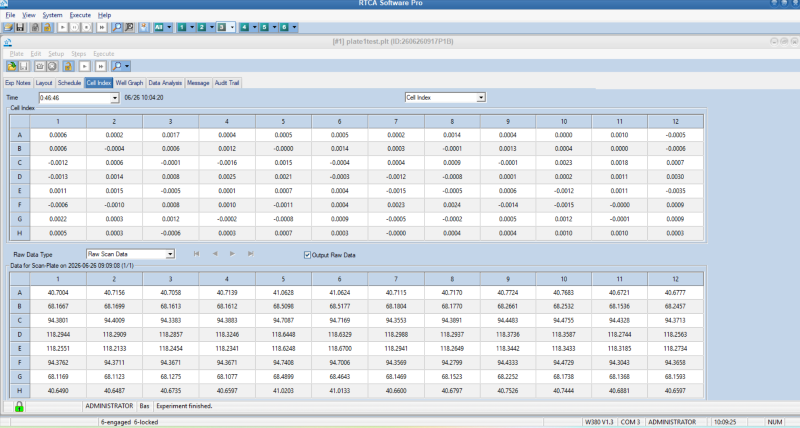Image resolution: width=800 pixels, height=428 pixels.
Task: Click raw data cell 41.0628
Action: tap(283, 293)
